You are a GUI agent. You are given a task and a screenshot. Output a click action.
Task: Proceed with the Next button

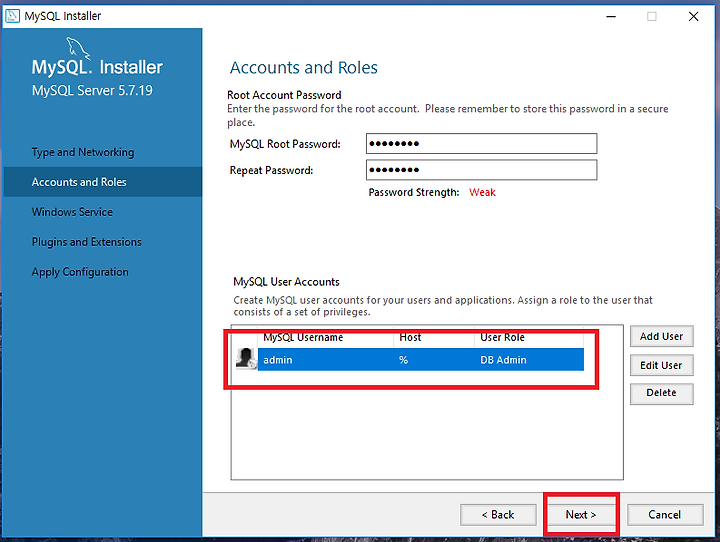581,515
